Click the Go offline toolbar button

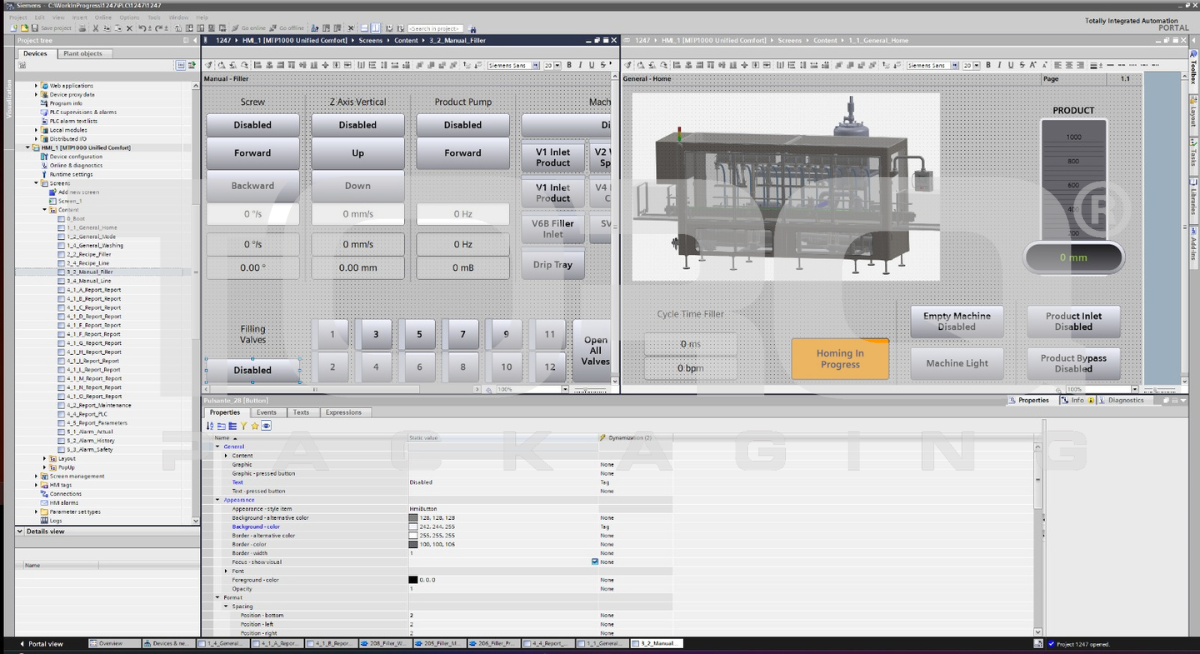287,28
